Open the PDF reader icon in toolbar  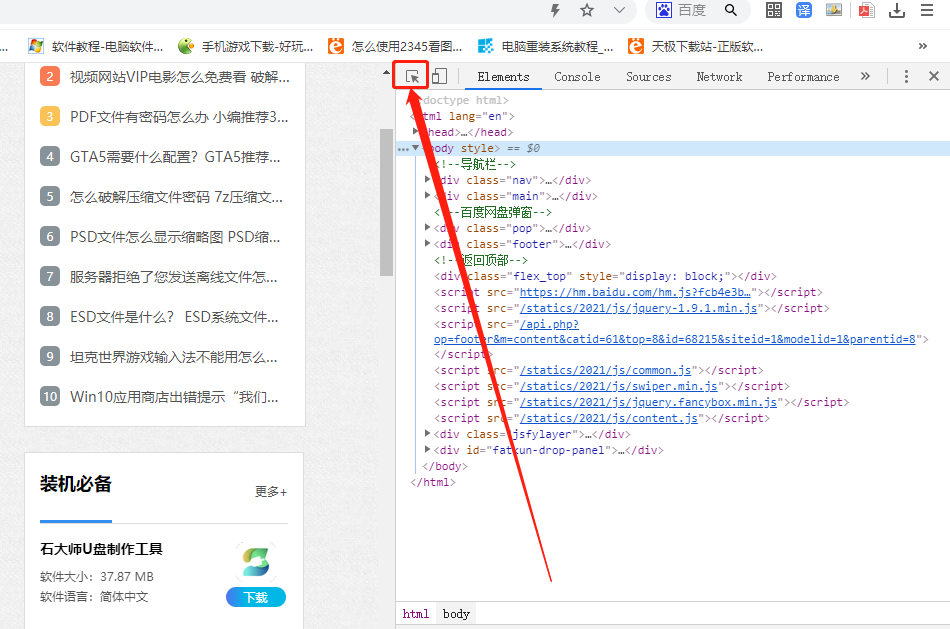[x=865, y=10]
